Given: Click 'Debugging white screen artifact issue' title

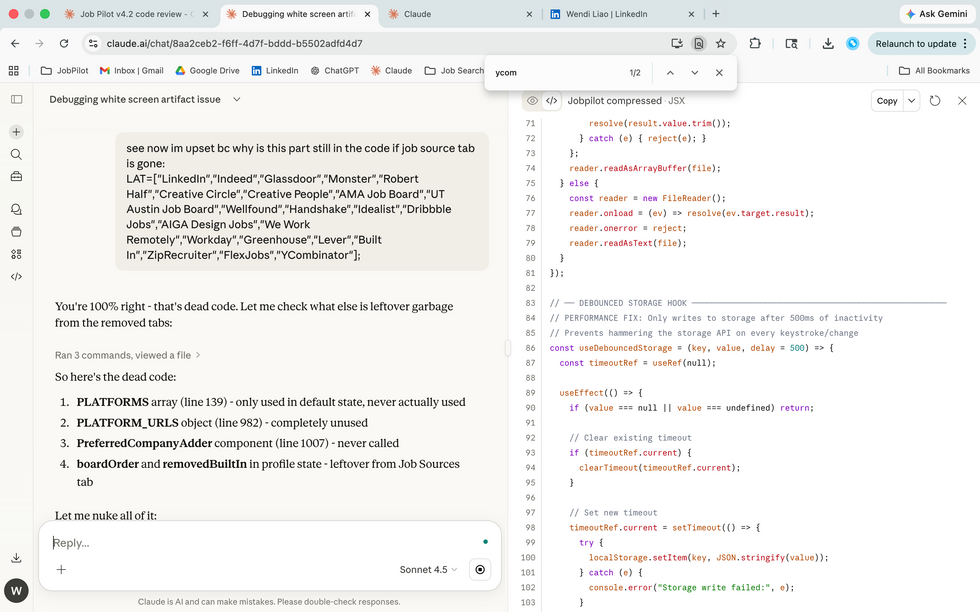Looking at the screenshot, I should [135, 99].
